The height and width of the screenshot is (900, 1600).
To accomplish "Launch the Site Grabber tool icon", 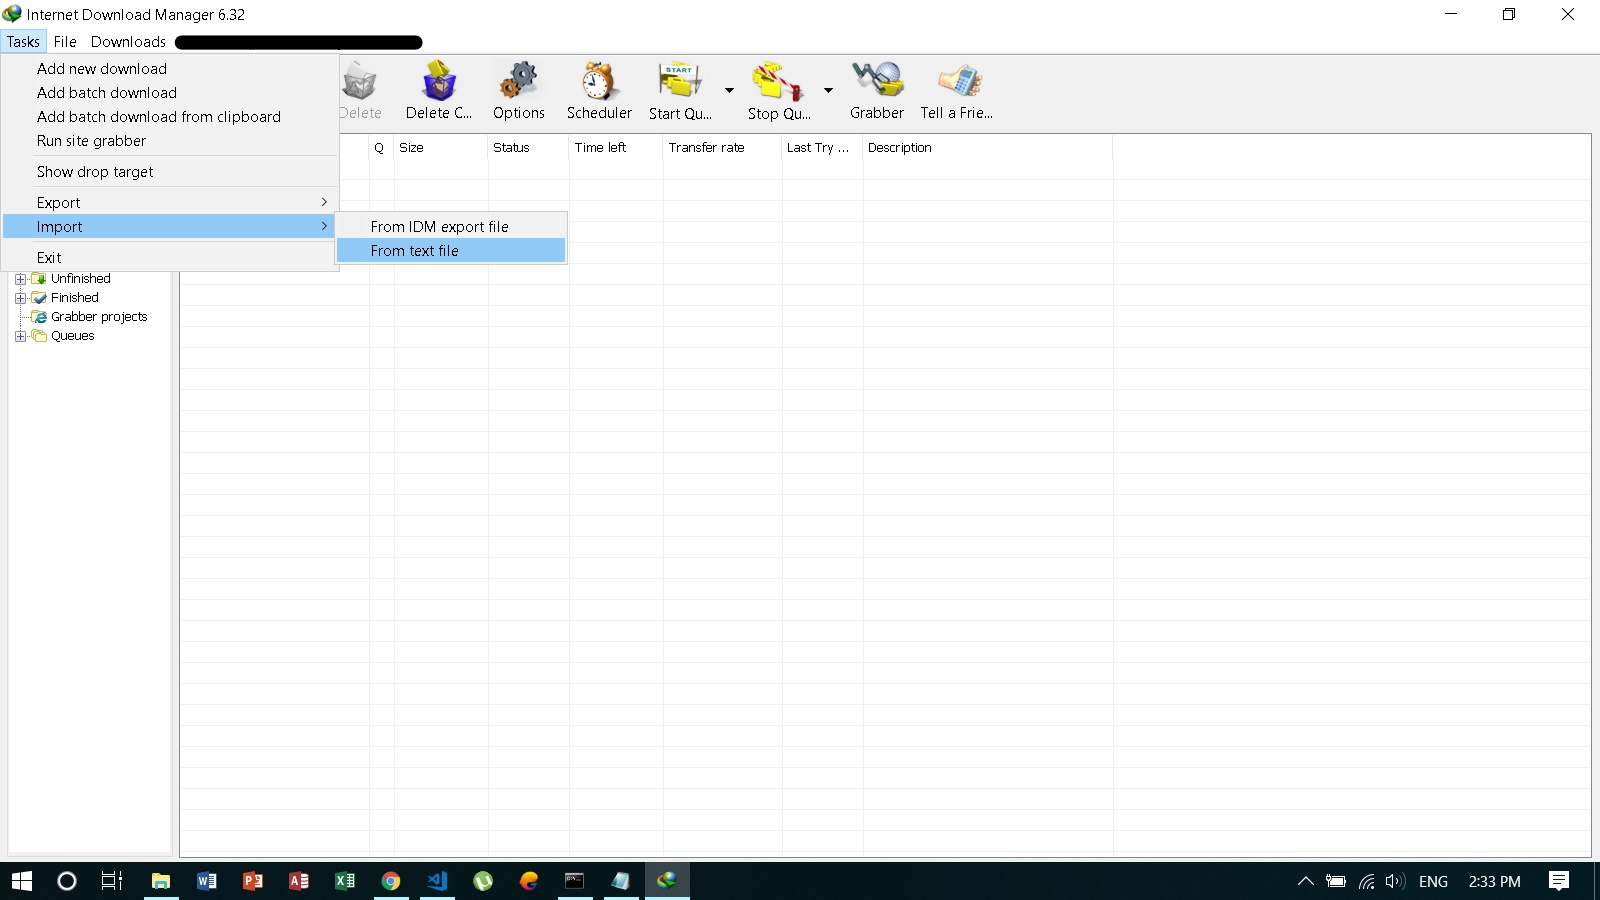I will pos(875,88).
